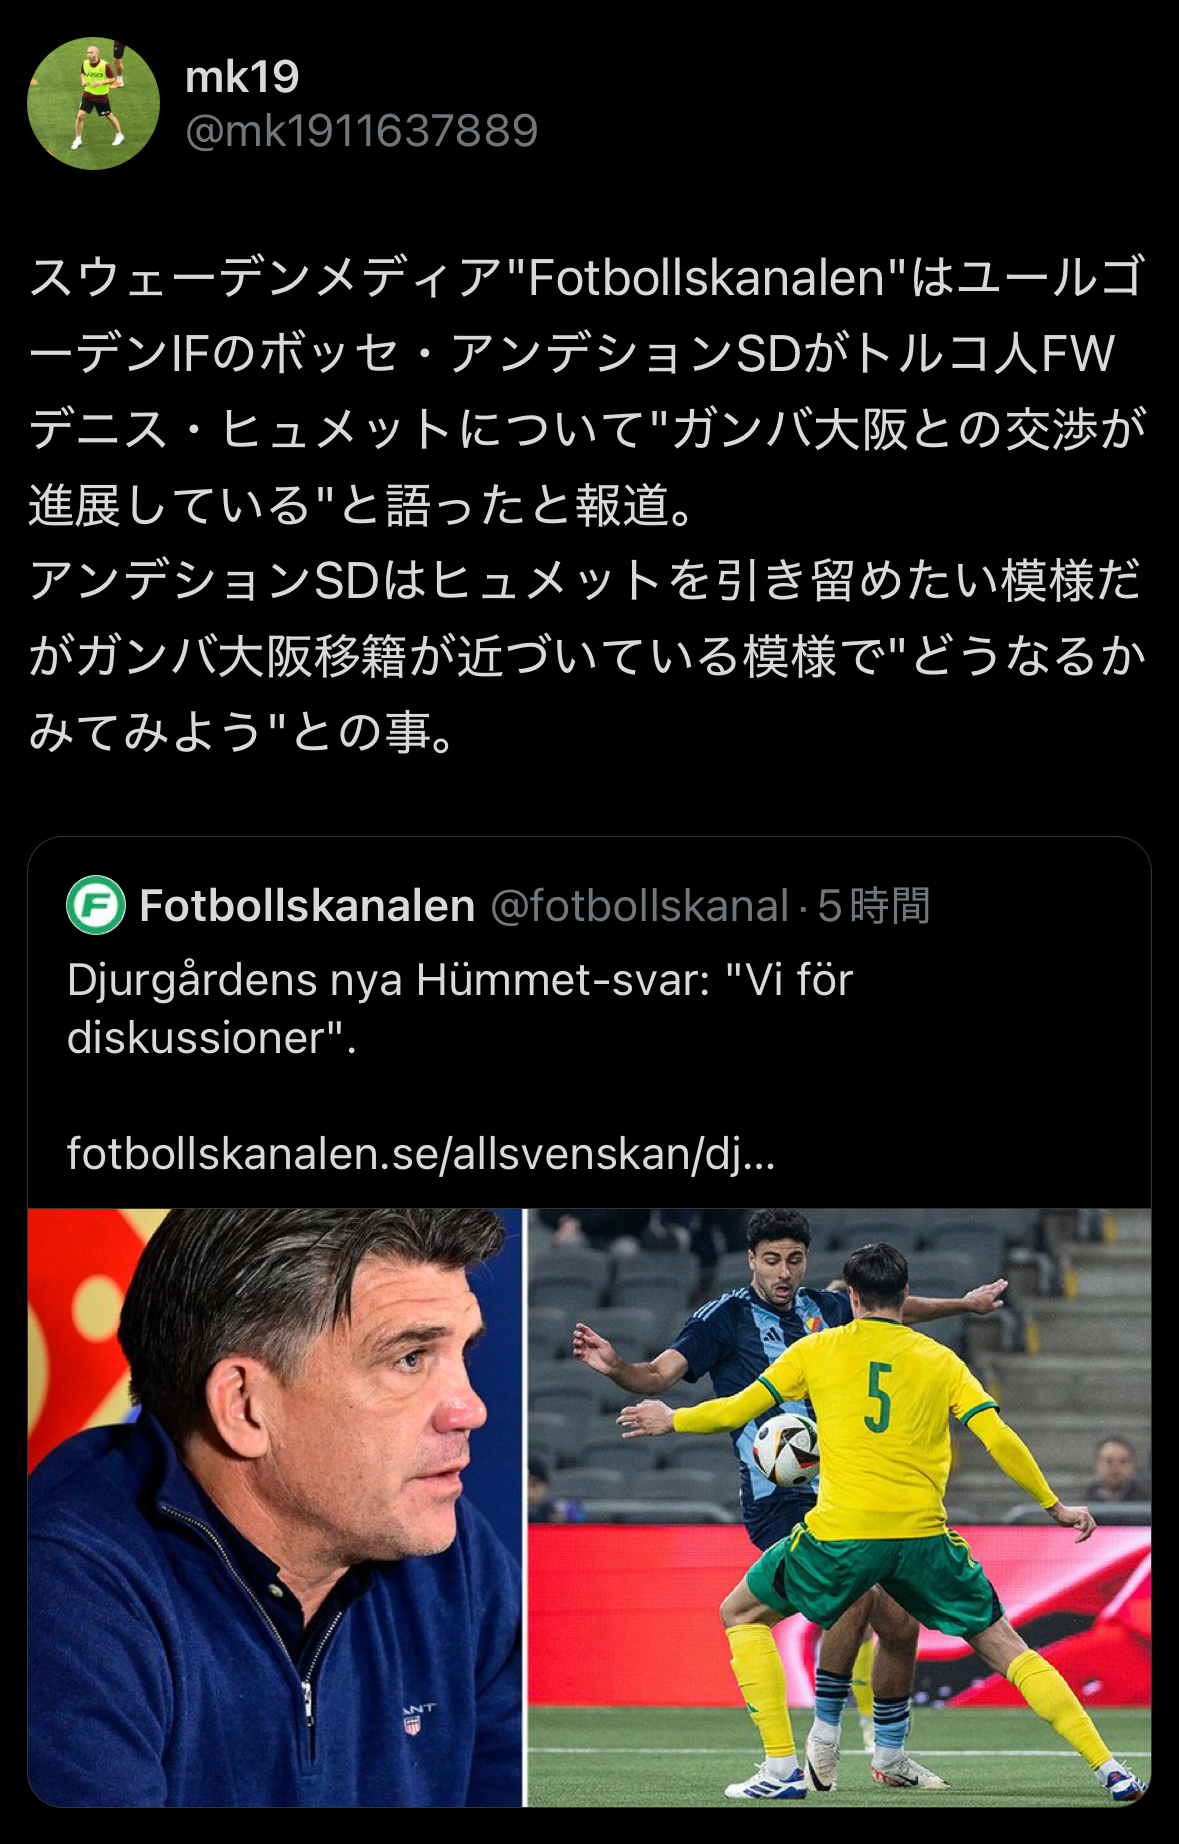This screenshot has width=1179, height=1844.
Task: Click tweet line beginning アンデションSDはヒュメット
Action: pos(587,581)
